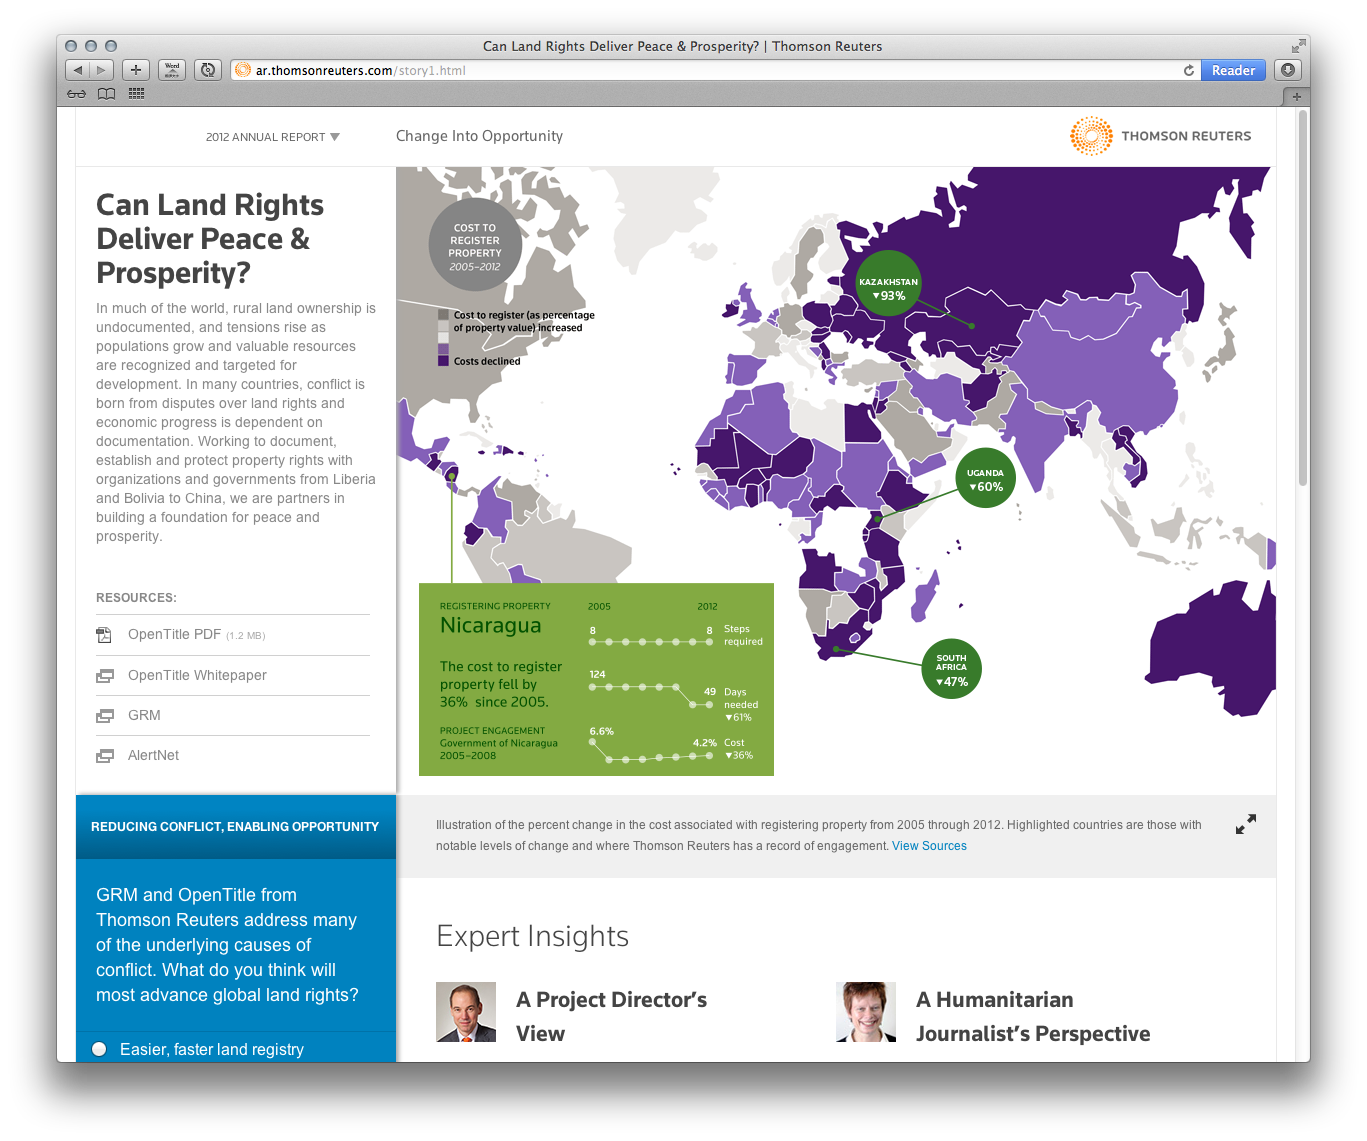Click the gray 'cost increased' legend swatch
The height and width of the screenshot is (1141, 1367).
click(443, 315)
